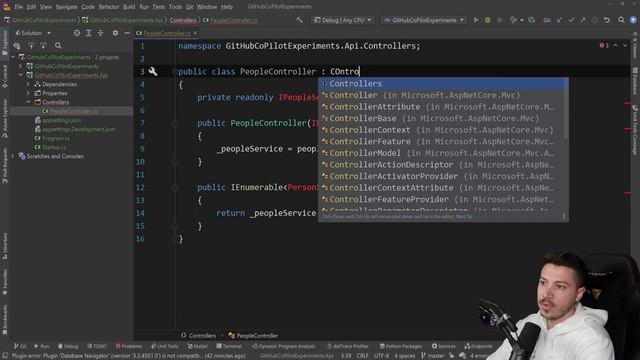The width and height of the screenshot is (640, 360).
Task: Open the Problems tool window
Action: [x=128, y=346]
